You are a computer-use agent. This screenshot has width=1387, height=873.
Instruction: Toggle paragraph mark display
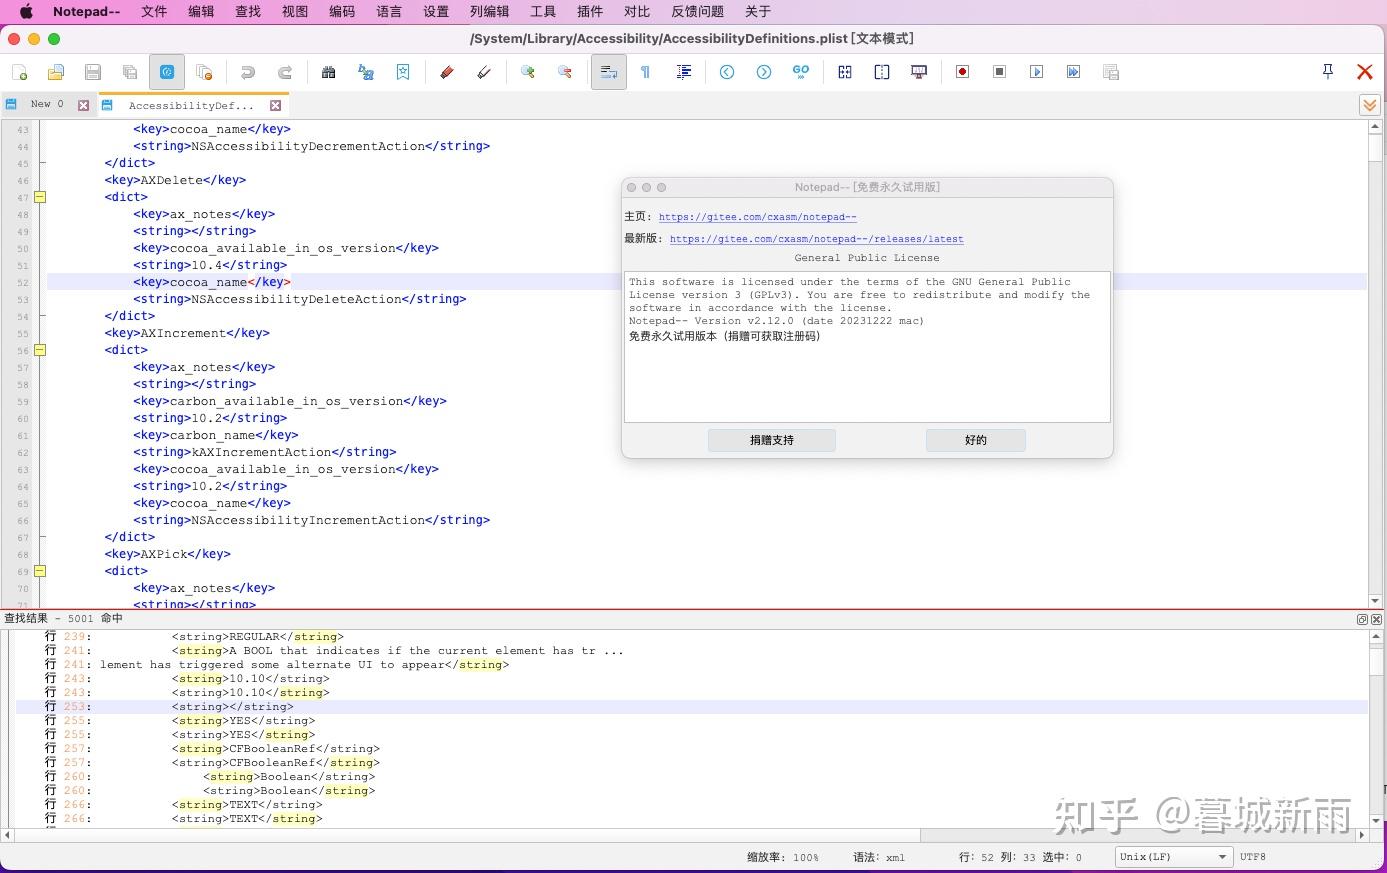pos(646,71)
